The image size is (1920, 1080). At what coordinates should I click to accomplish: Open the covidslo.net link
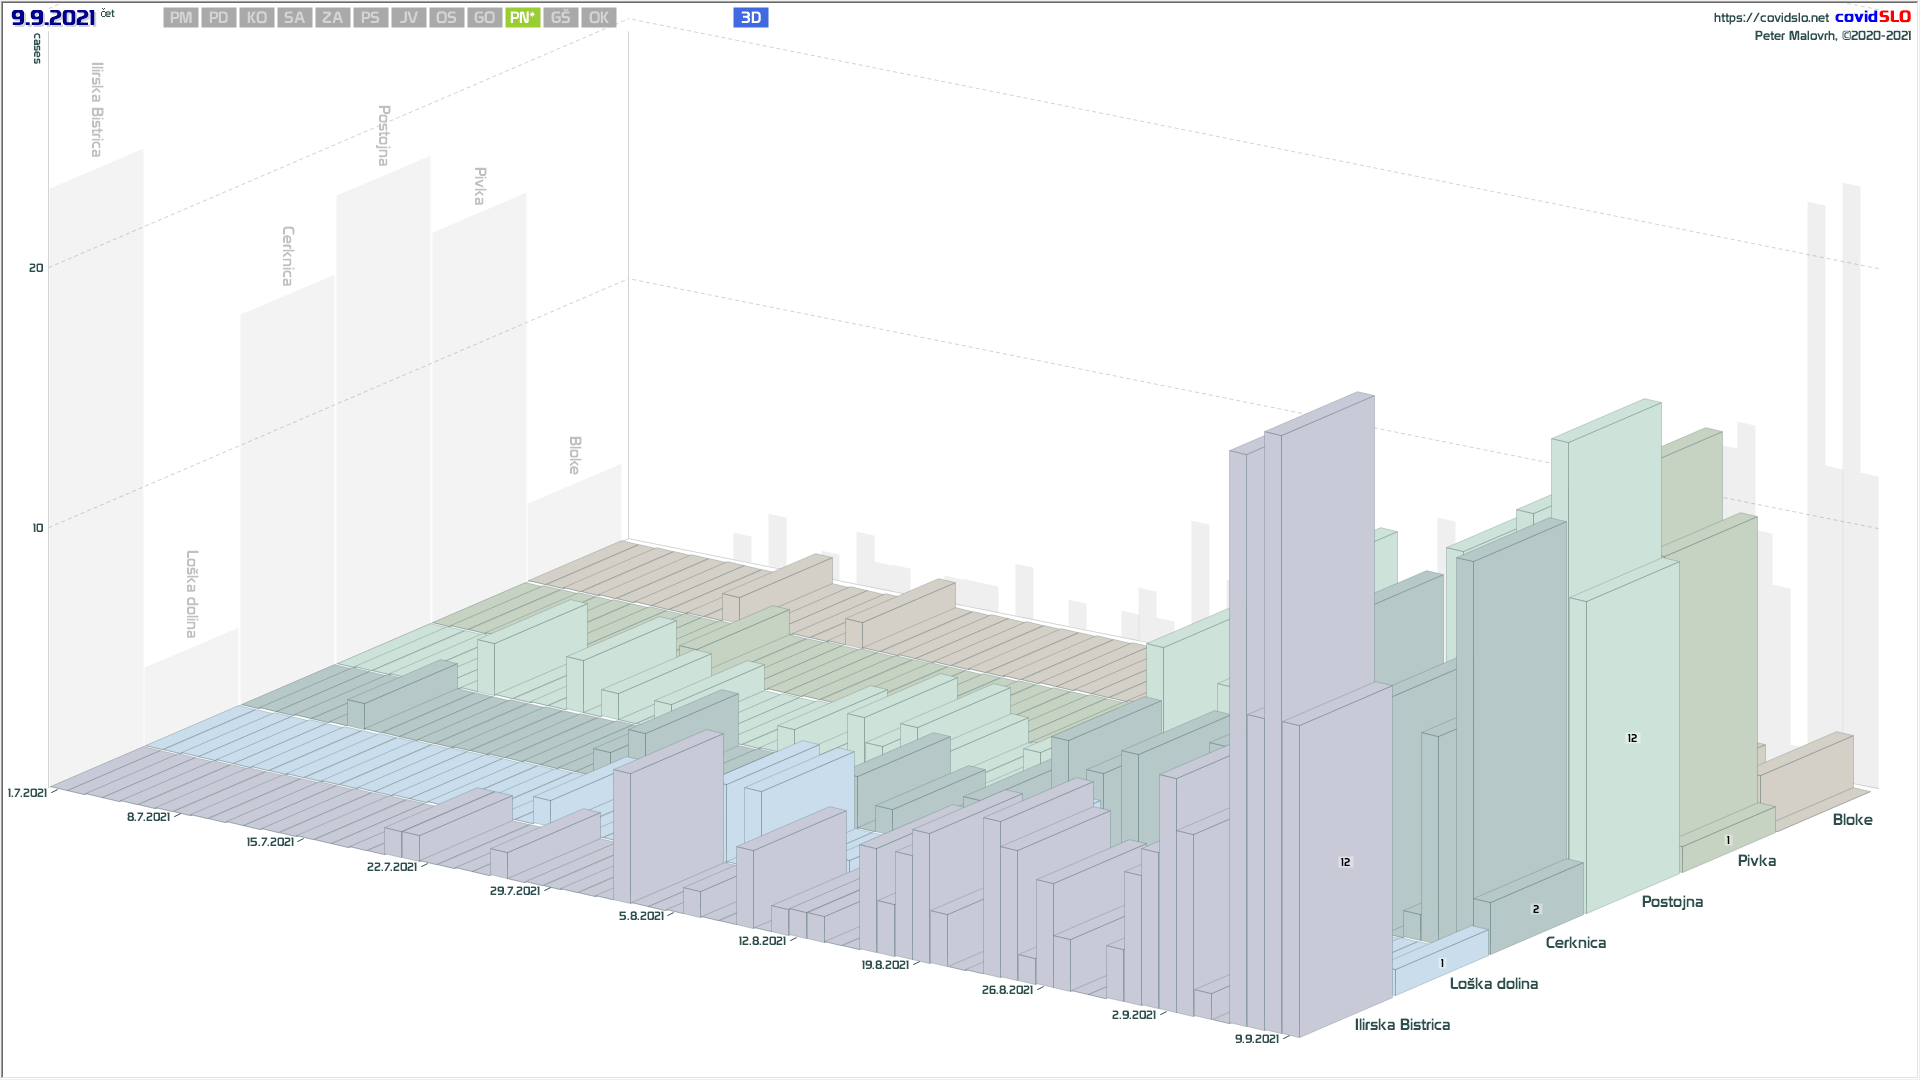tap(1770, 18)
